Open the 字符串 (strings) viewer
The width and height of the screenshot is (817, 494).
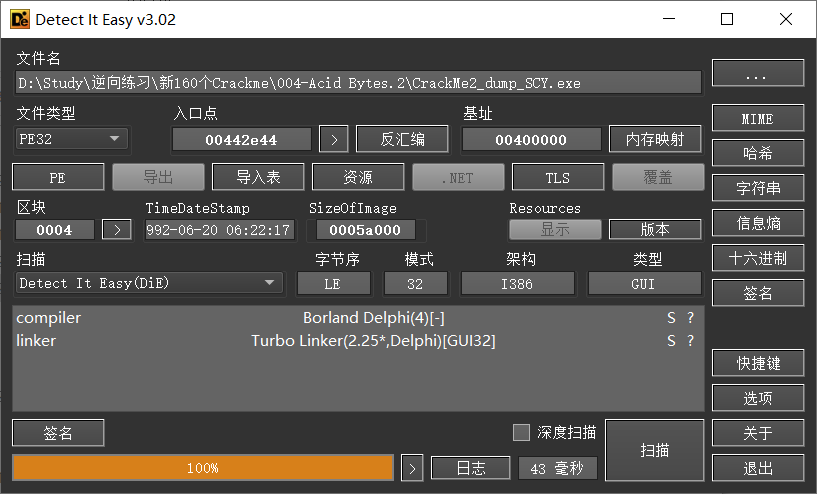coord(758,188)
